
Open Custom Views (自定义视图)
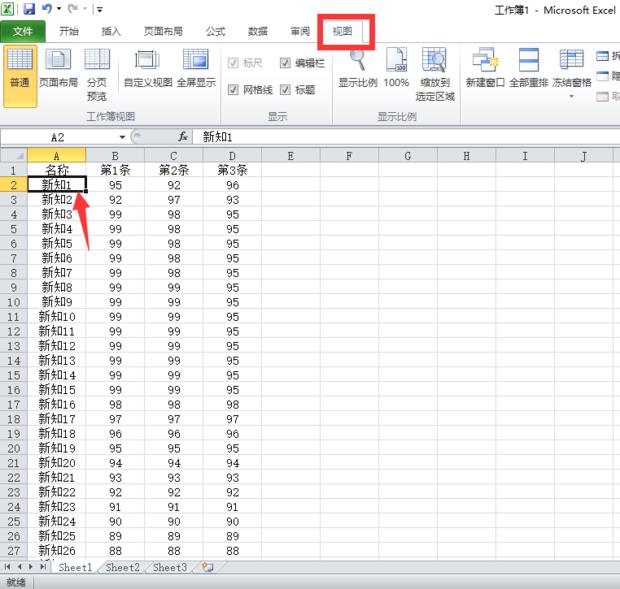148,68
